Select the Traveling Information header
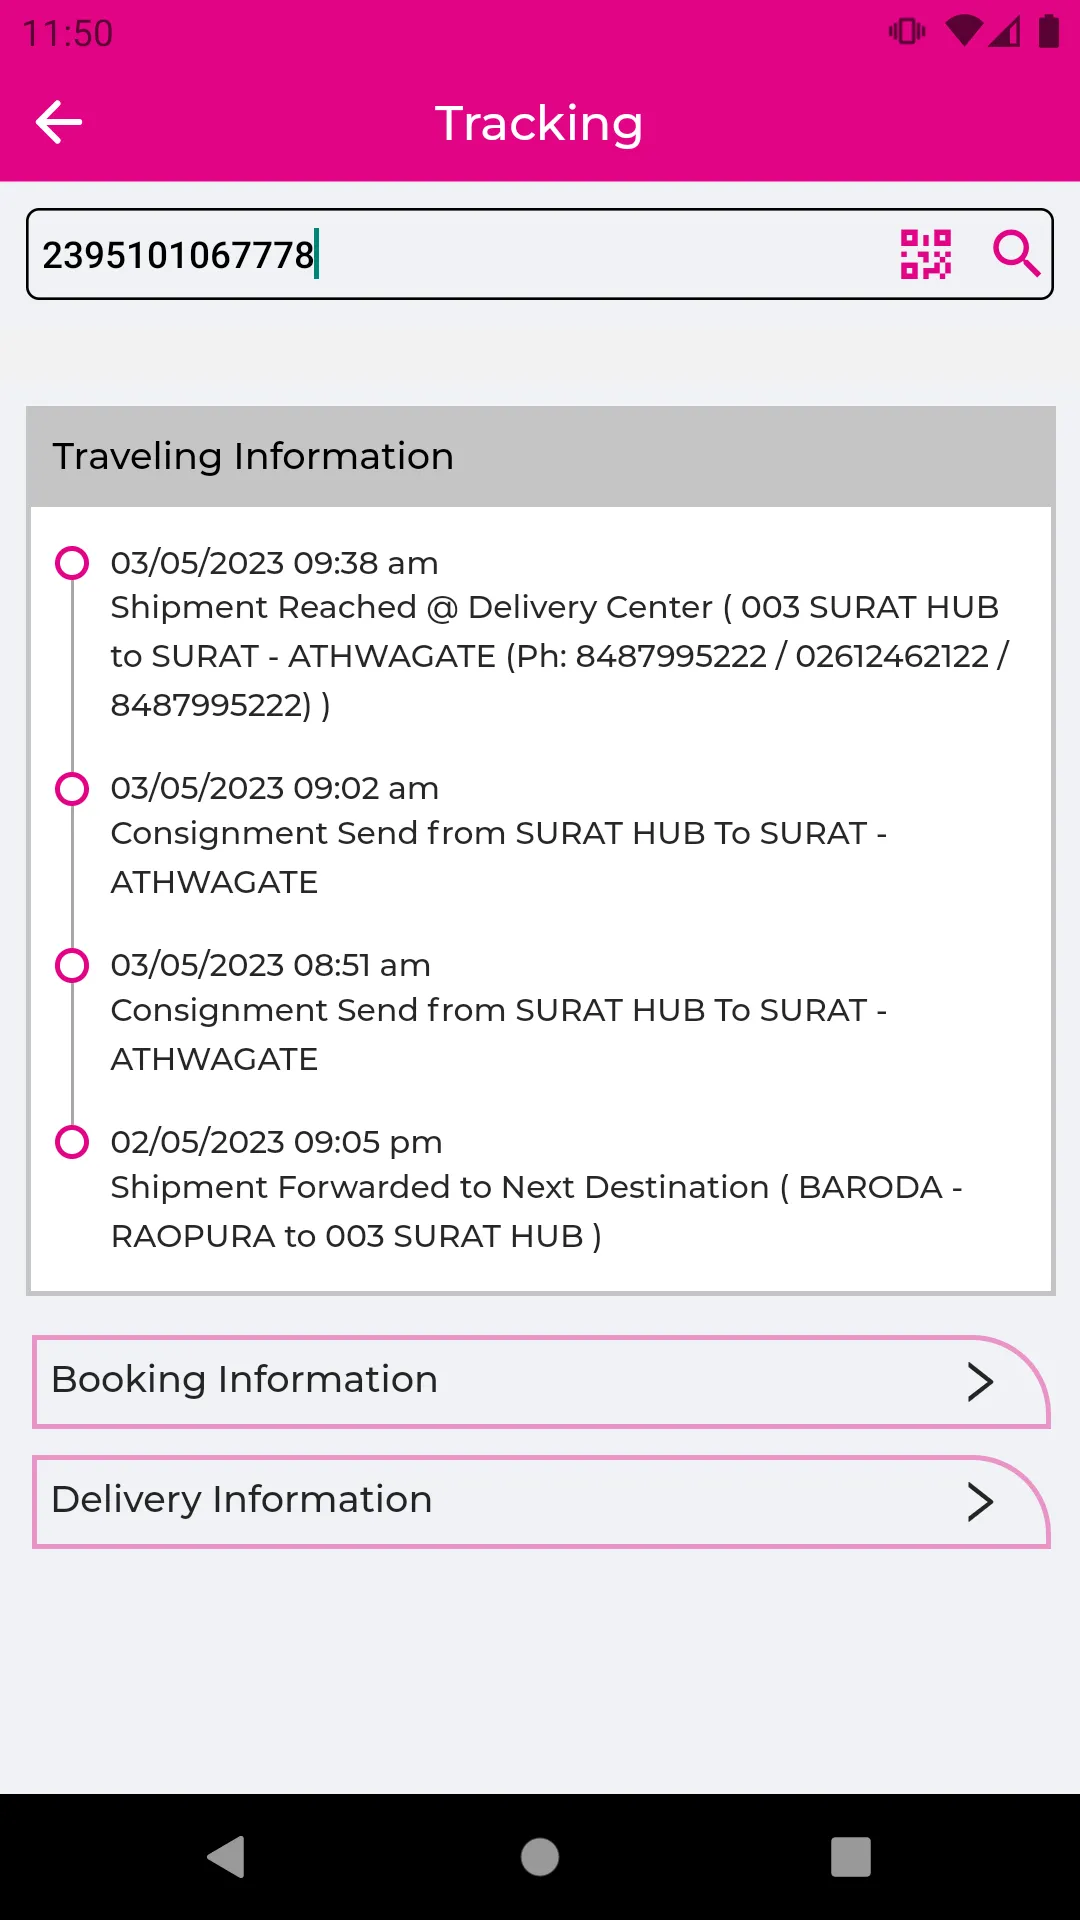Viewport: 1080px width, 1920px height. (x=541, y=456)
